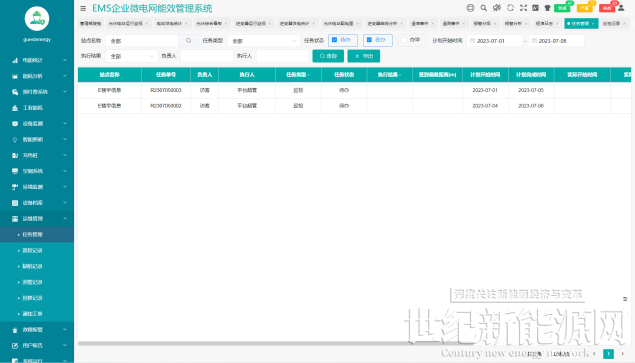The width and height of the screenshot is (635, 363).
Task: Uncheck the 在办 task status checkbox
Action: pyautogui.click(x=369, y=40)
